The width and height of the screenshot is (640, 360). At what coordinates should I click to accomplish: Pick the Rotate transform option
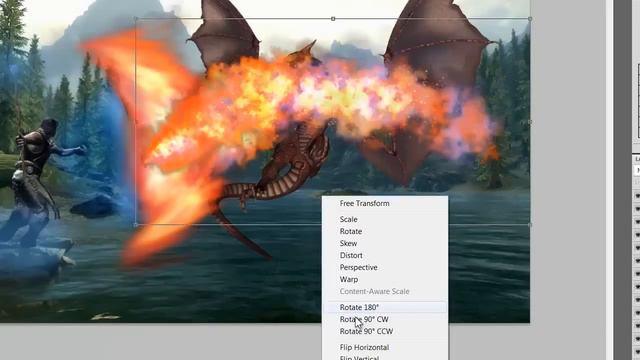click(351, 231)
